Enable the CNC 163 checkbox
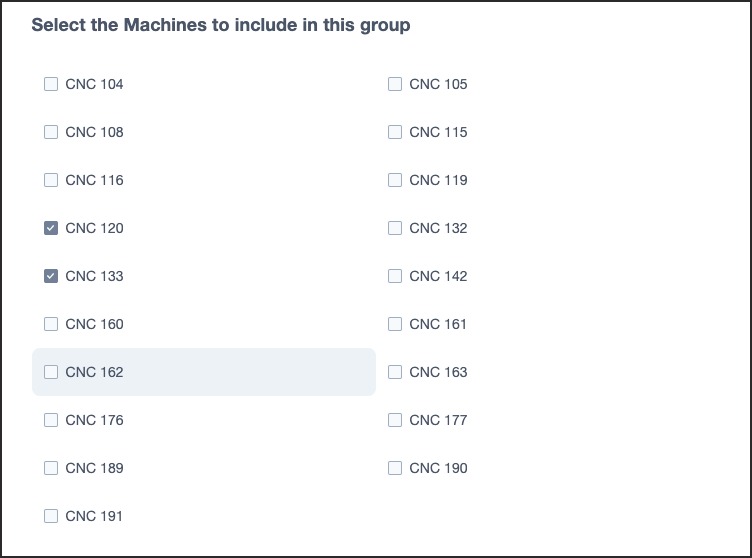The width and height of the screenshot is (752, 558). 395,372
